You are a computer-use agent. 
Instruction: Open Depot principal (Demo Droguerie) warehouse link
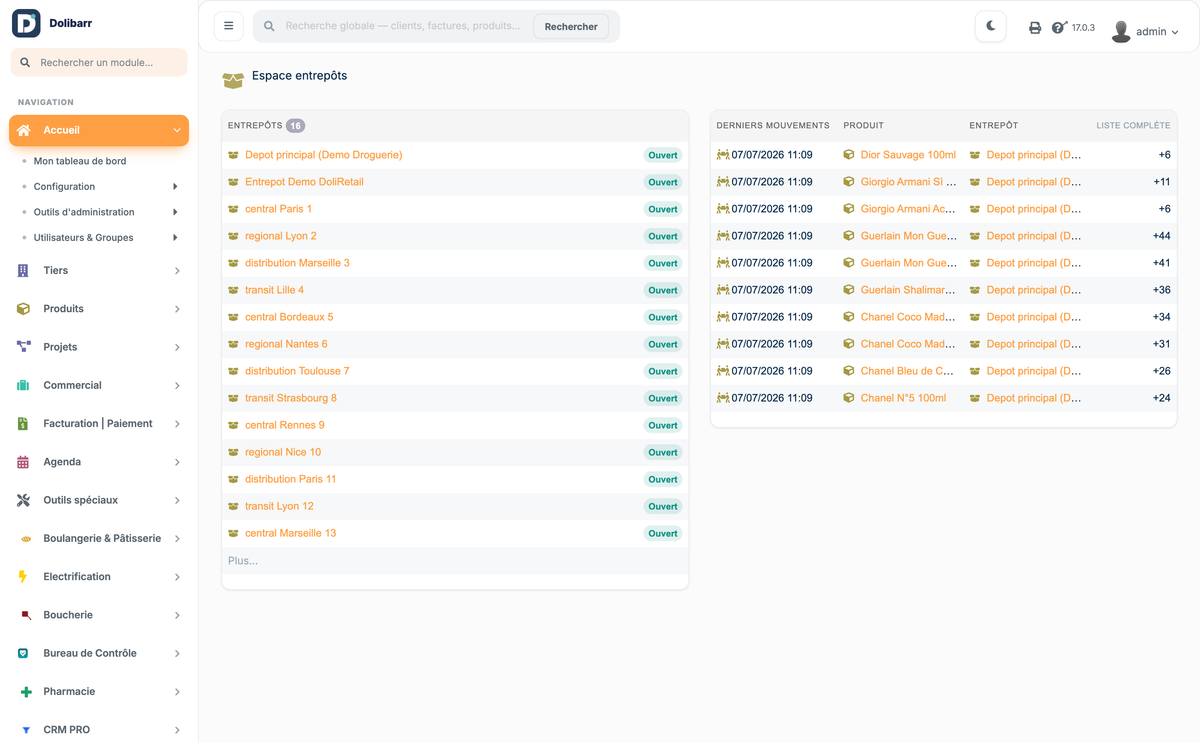pos(323,155)
